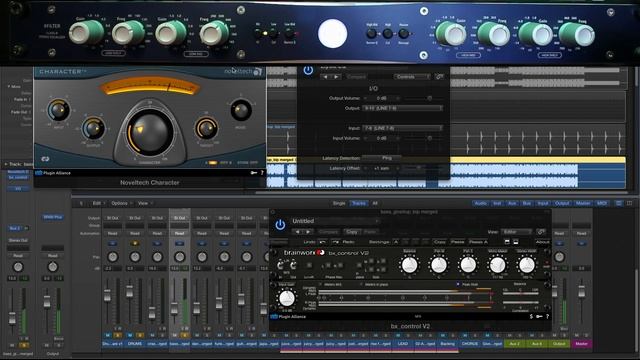640x360 pixels.
Task: Expand the Track disclosure triangle in the inspector
Action: pyautogui.click(x=6, y=164)
